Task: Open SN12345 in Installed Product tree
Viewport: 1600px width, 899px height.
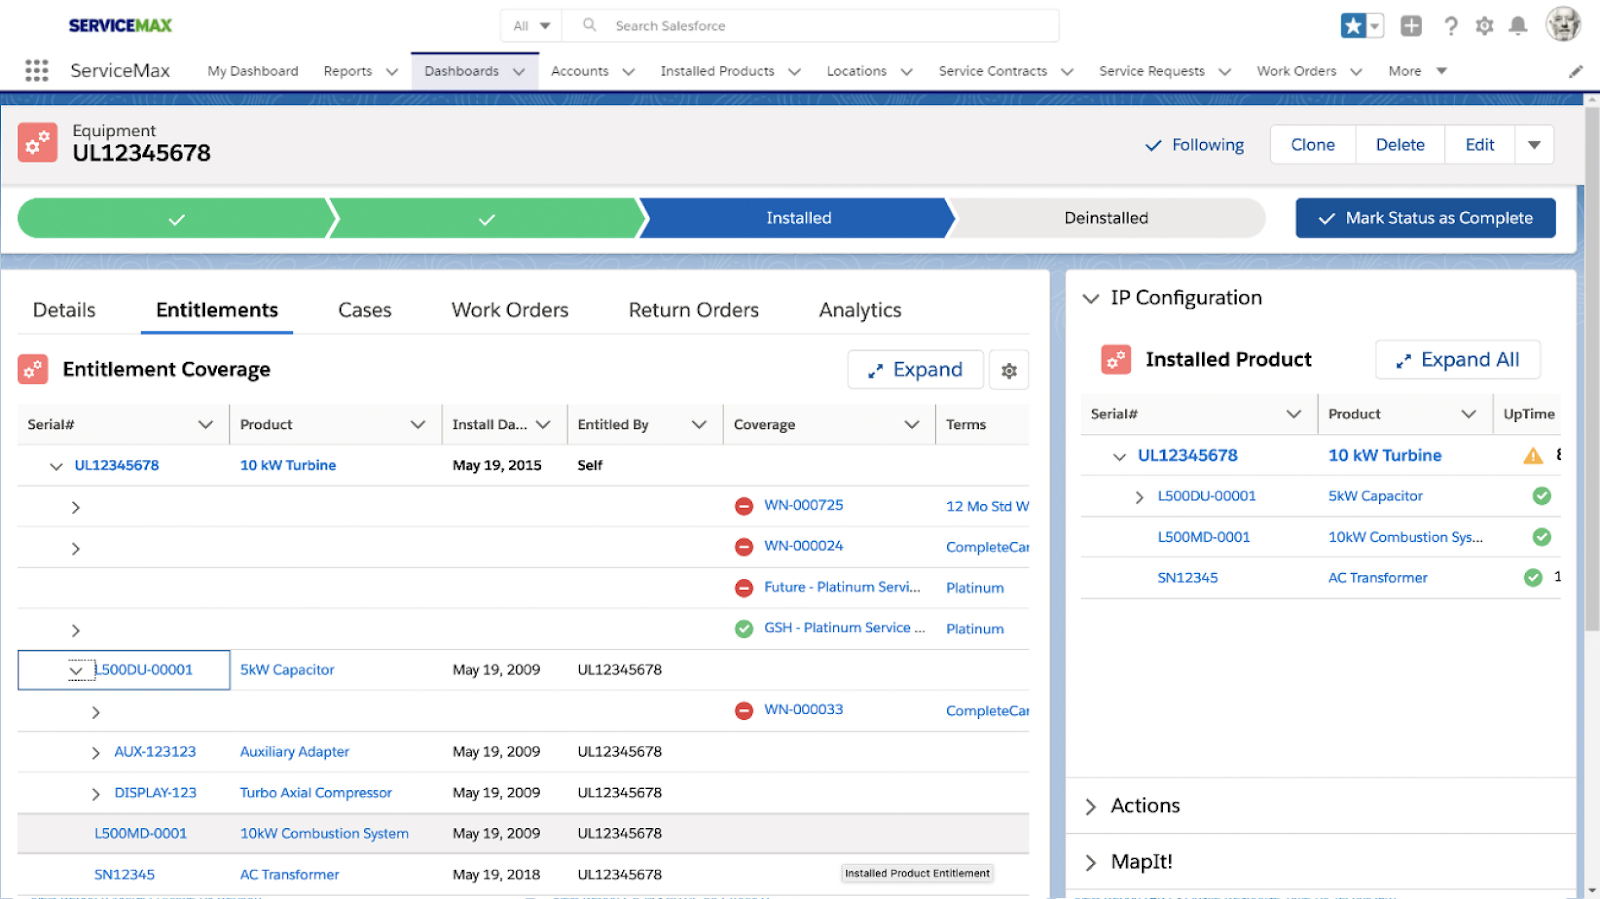Action: [x=1188, y=578]
